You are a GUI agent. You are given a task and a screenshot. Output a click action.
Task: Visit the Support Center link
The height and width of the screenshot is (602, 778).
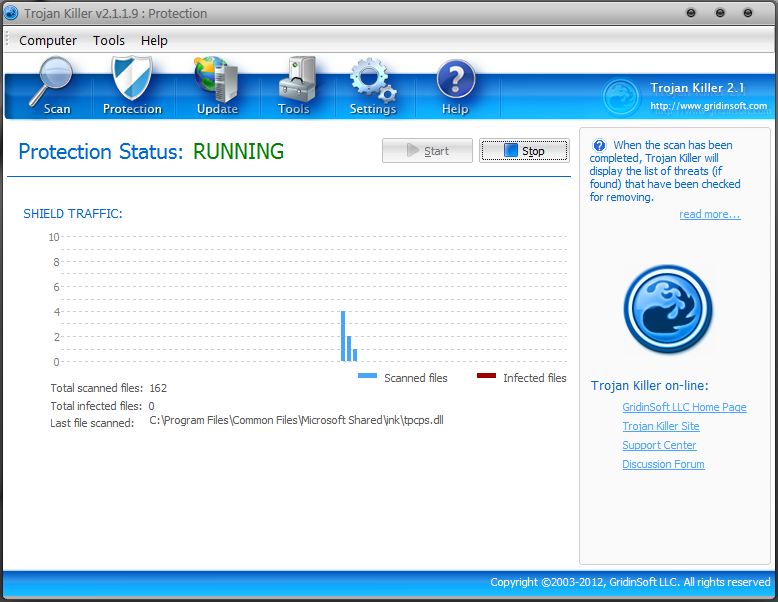coord(659,445)
